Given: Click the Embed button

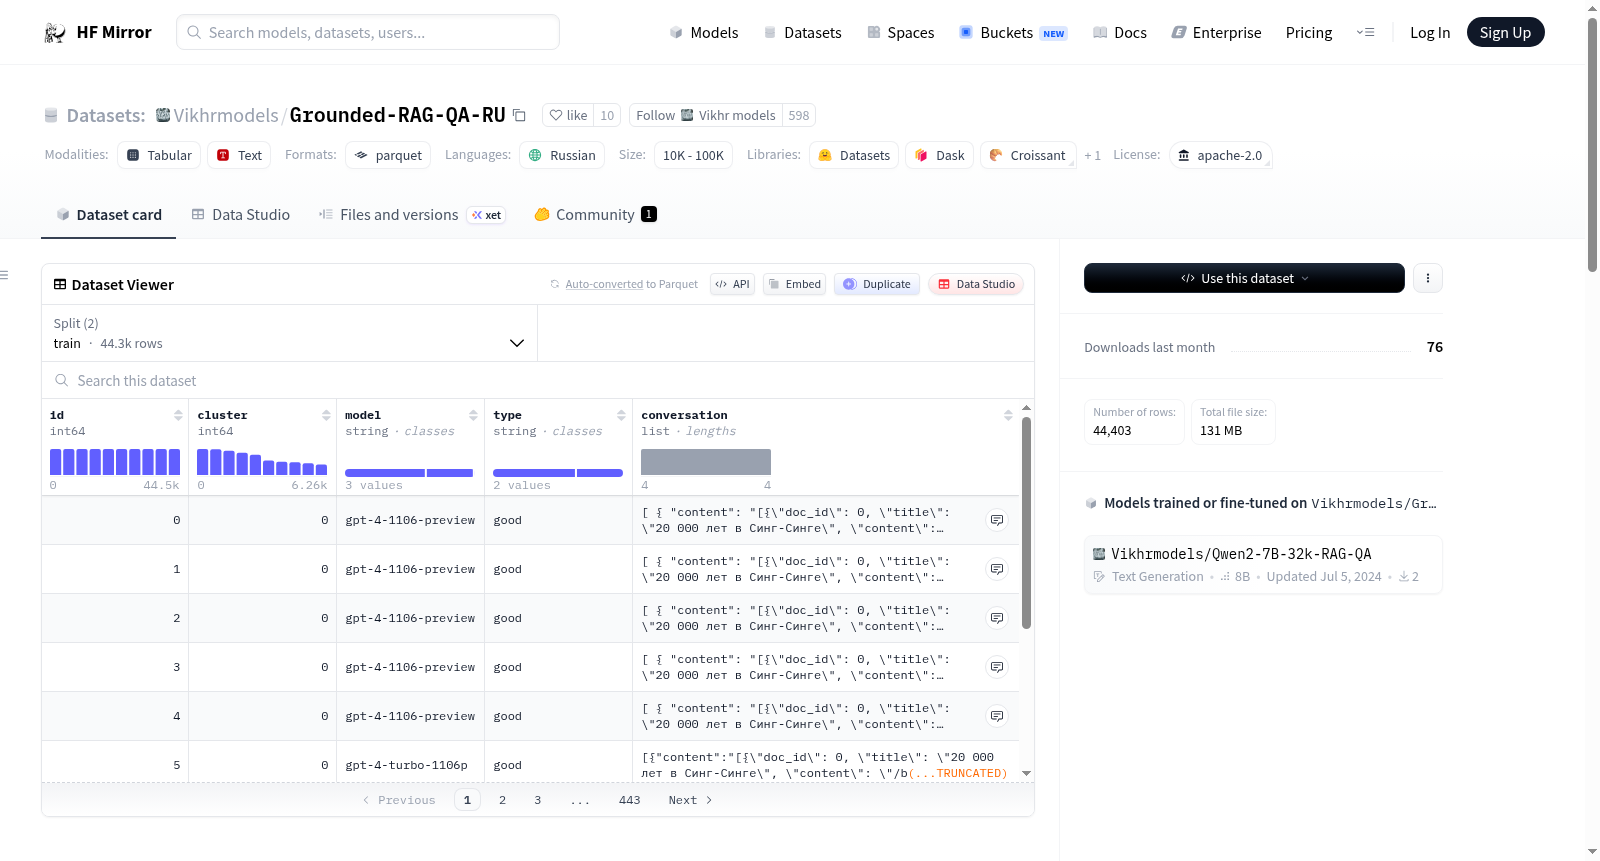Looking at the screenshot, I should pos(795,284).
